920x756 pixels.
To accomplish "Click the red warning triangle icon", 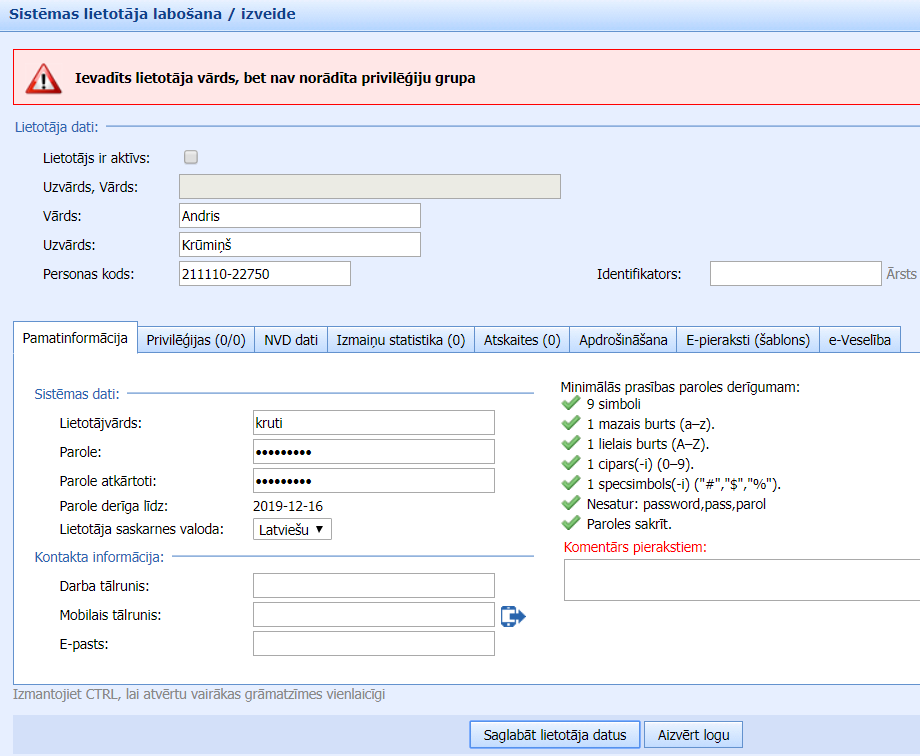I will [x=44, y=78].
